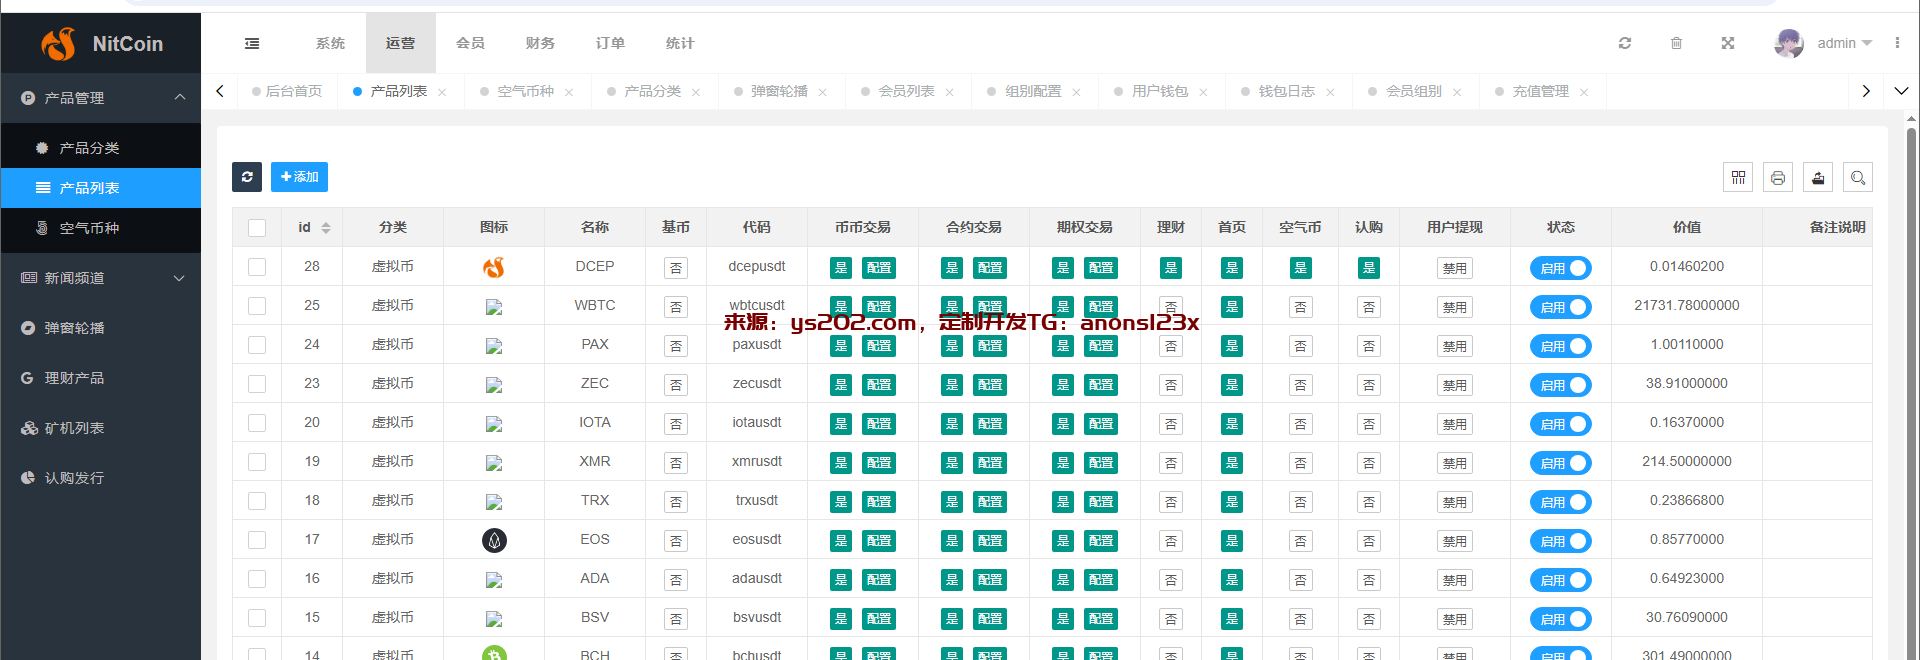Click the trash icon in top header

pyautogui.click(x=1677, y=43)
